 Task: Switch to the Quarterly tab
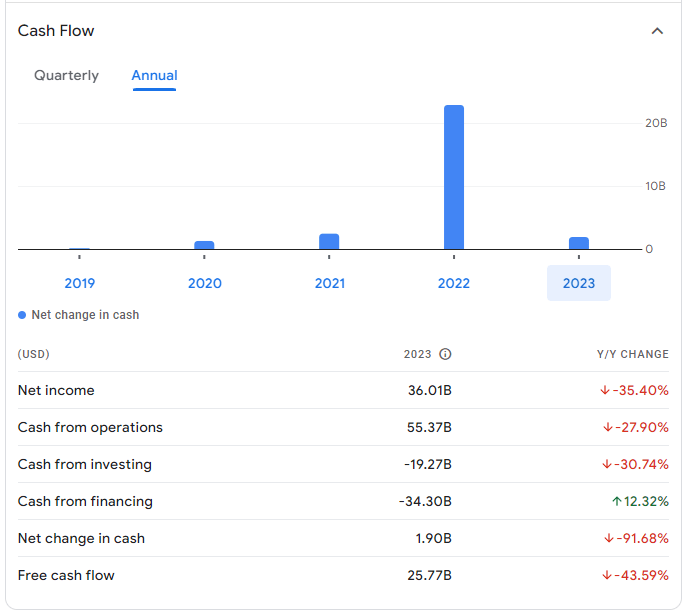tap(67, 75)
